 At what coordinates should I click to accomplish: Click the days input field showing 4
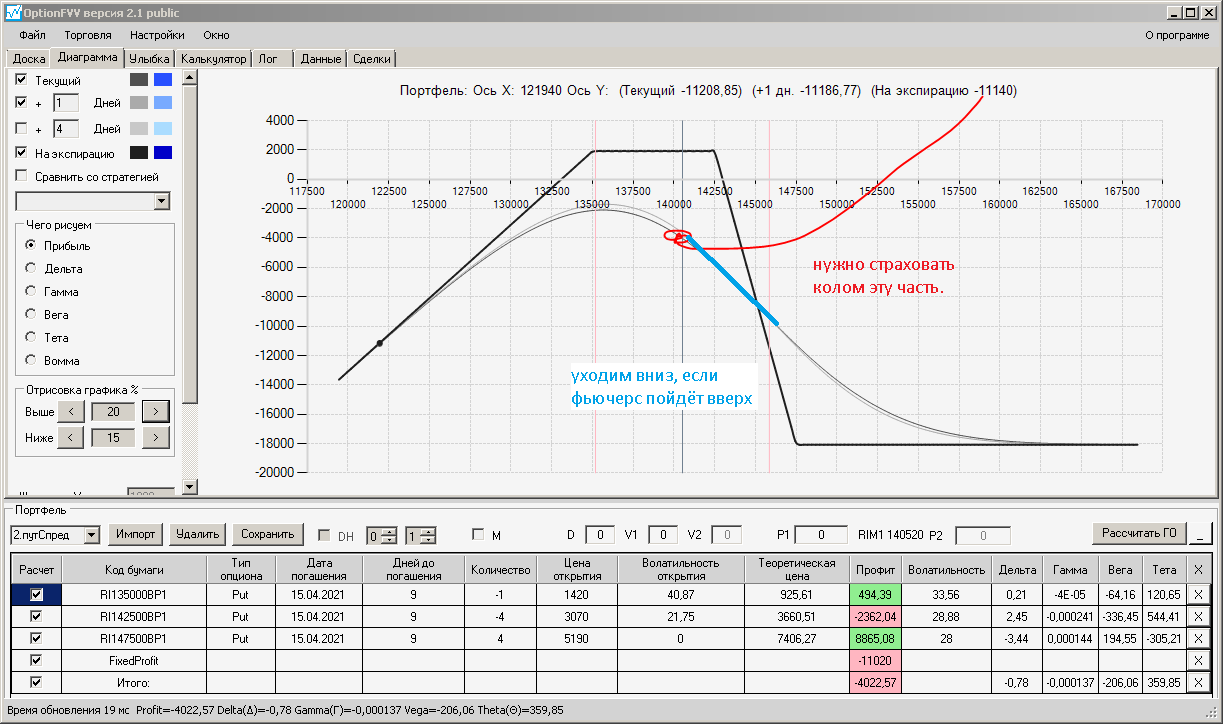tap(66, 129)
